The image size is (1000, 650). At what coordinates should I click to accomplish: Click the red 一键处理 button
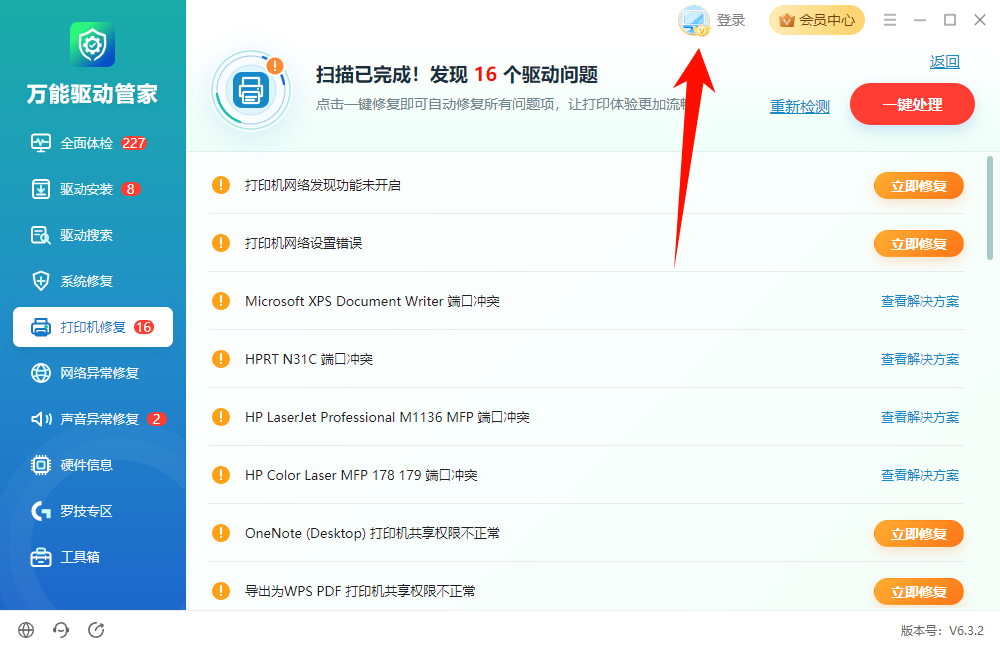pos(912,104)
